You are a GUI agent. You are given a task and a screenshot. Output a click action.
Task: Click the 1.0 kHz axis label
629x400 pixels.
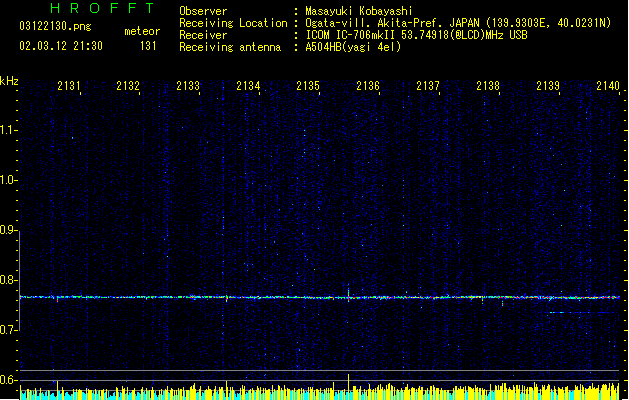8,180
